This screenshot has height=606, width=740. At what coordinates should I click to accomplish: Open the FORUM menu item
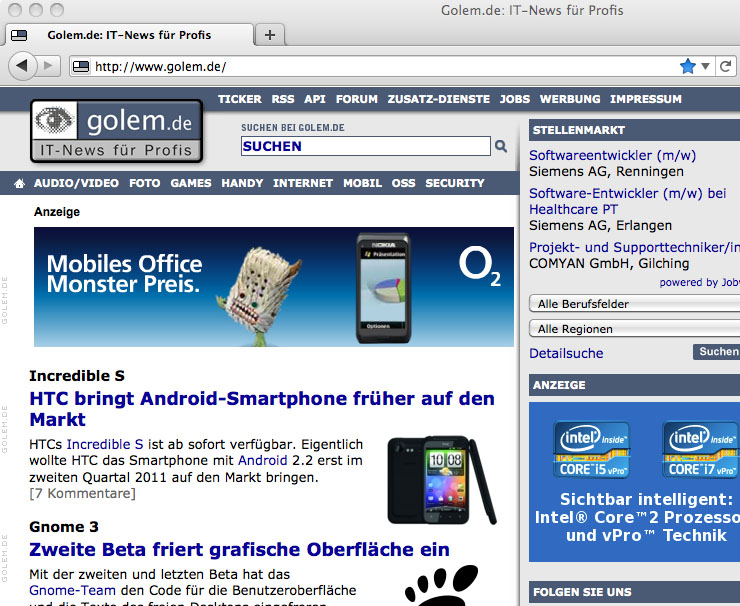(357, 99)
